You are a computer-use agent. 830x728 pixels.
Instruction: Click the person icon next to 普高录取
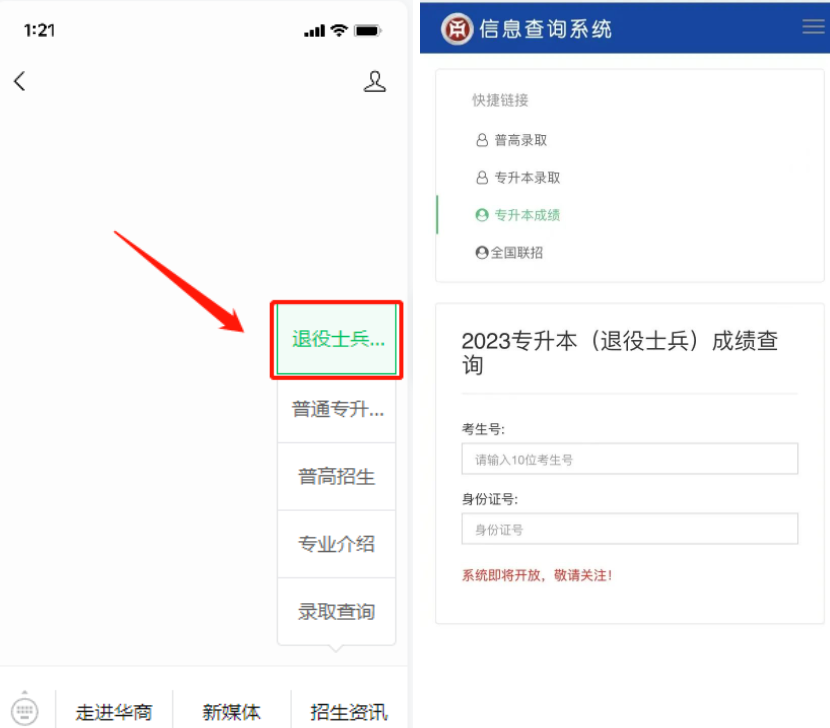[483, 141]
